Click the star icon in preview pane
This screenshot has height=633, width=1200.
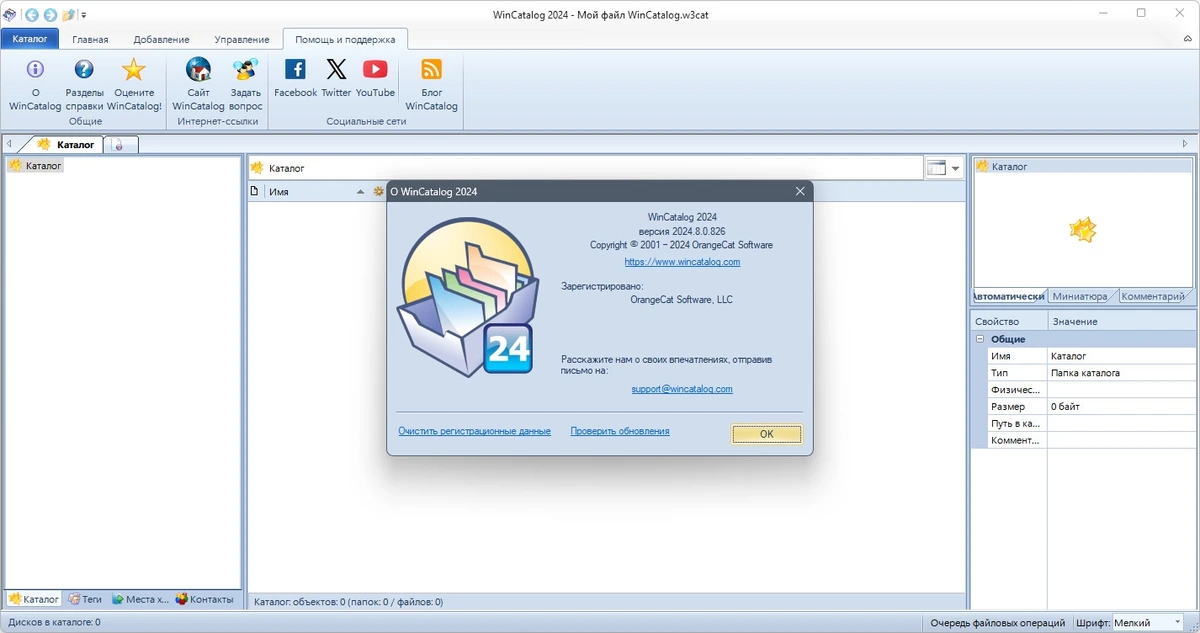pyautogui.click(x=1083, y=231)
